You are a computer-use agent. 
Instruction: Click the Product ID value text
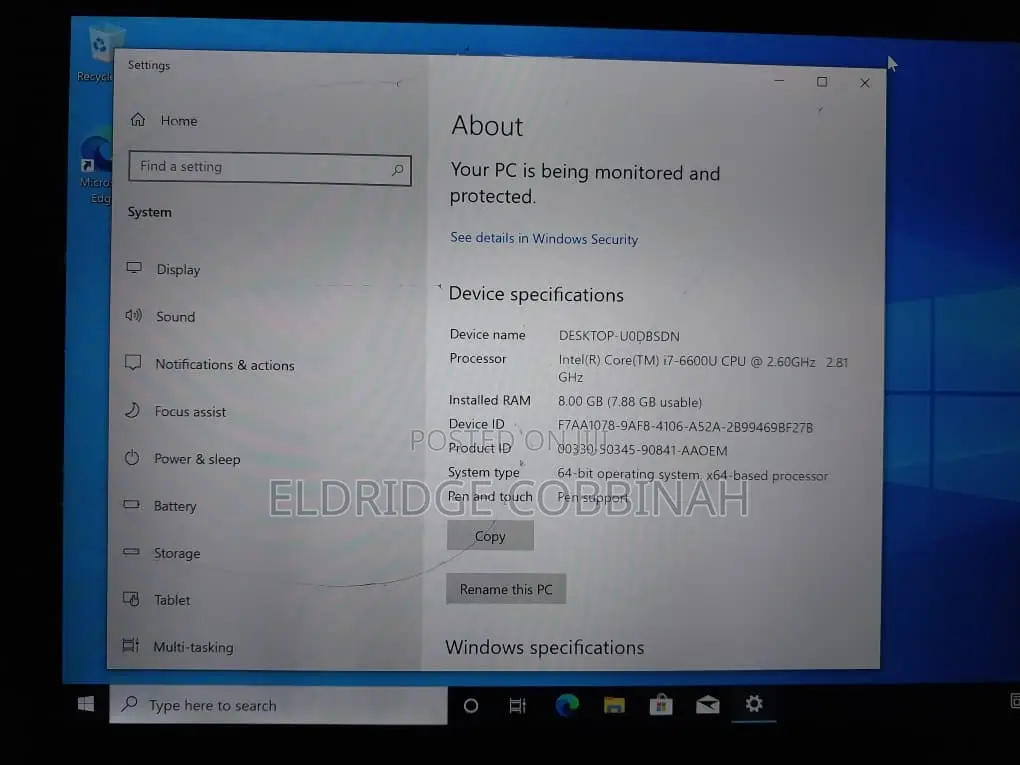pos(642,450)
